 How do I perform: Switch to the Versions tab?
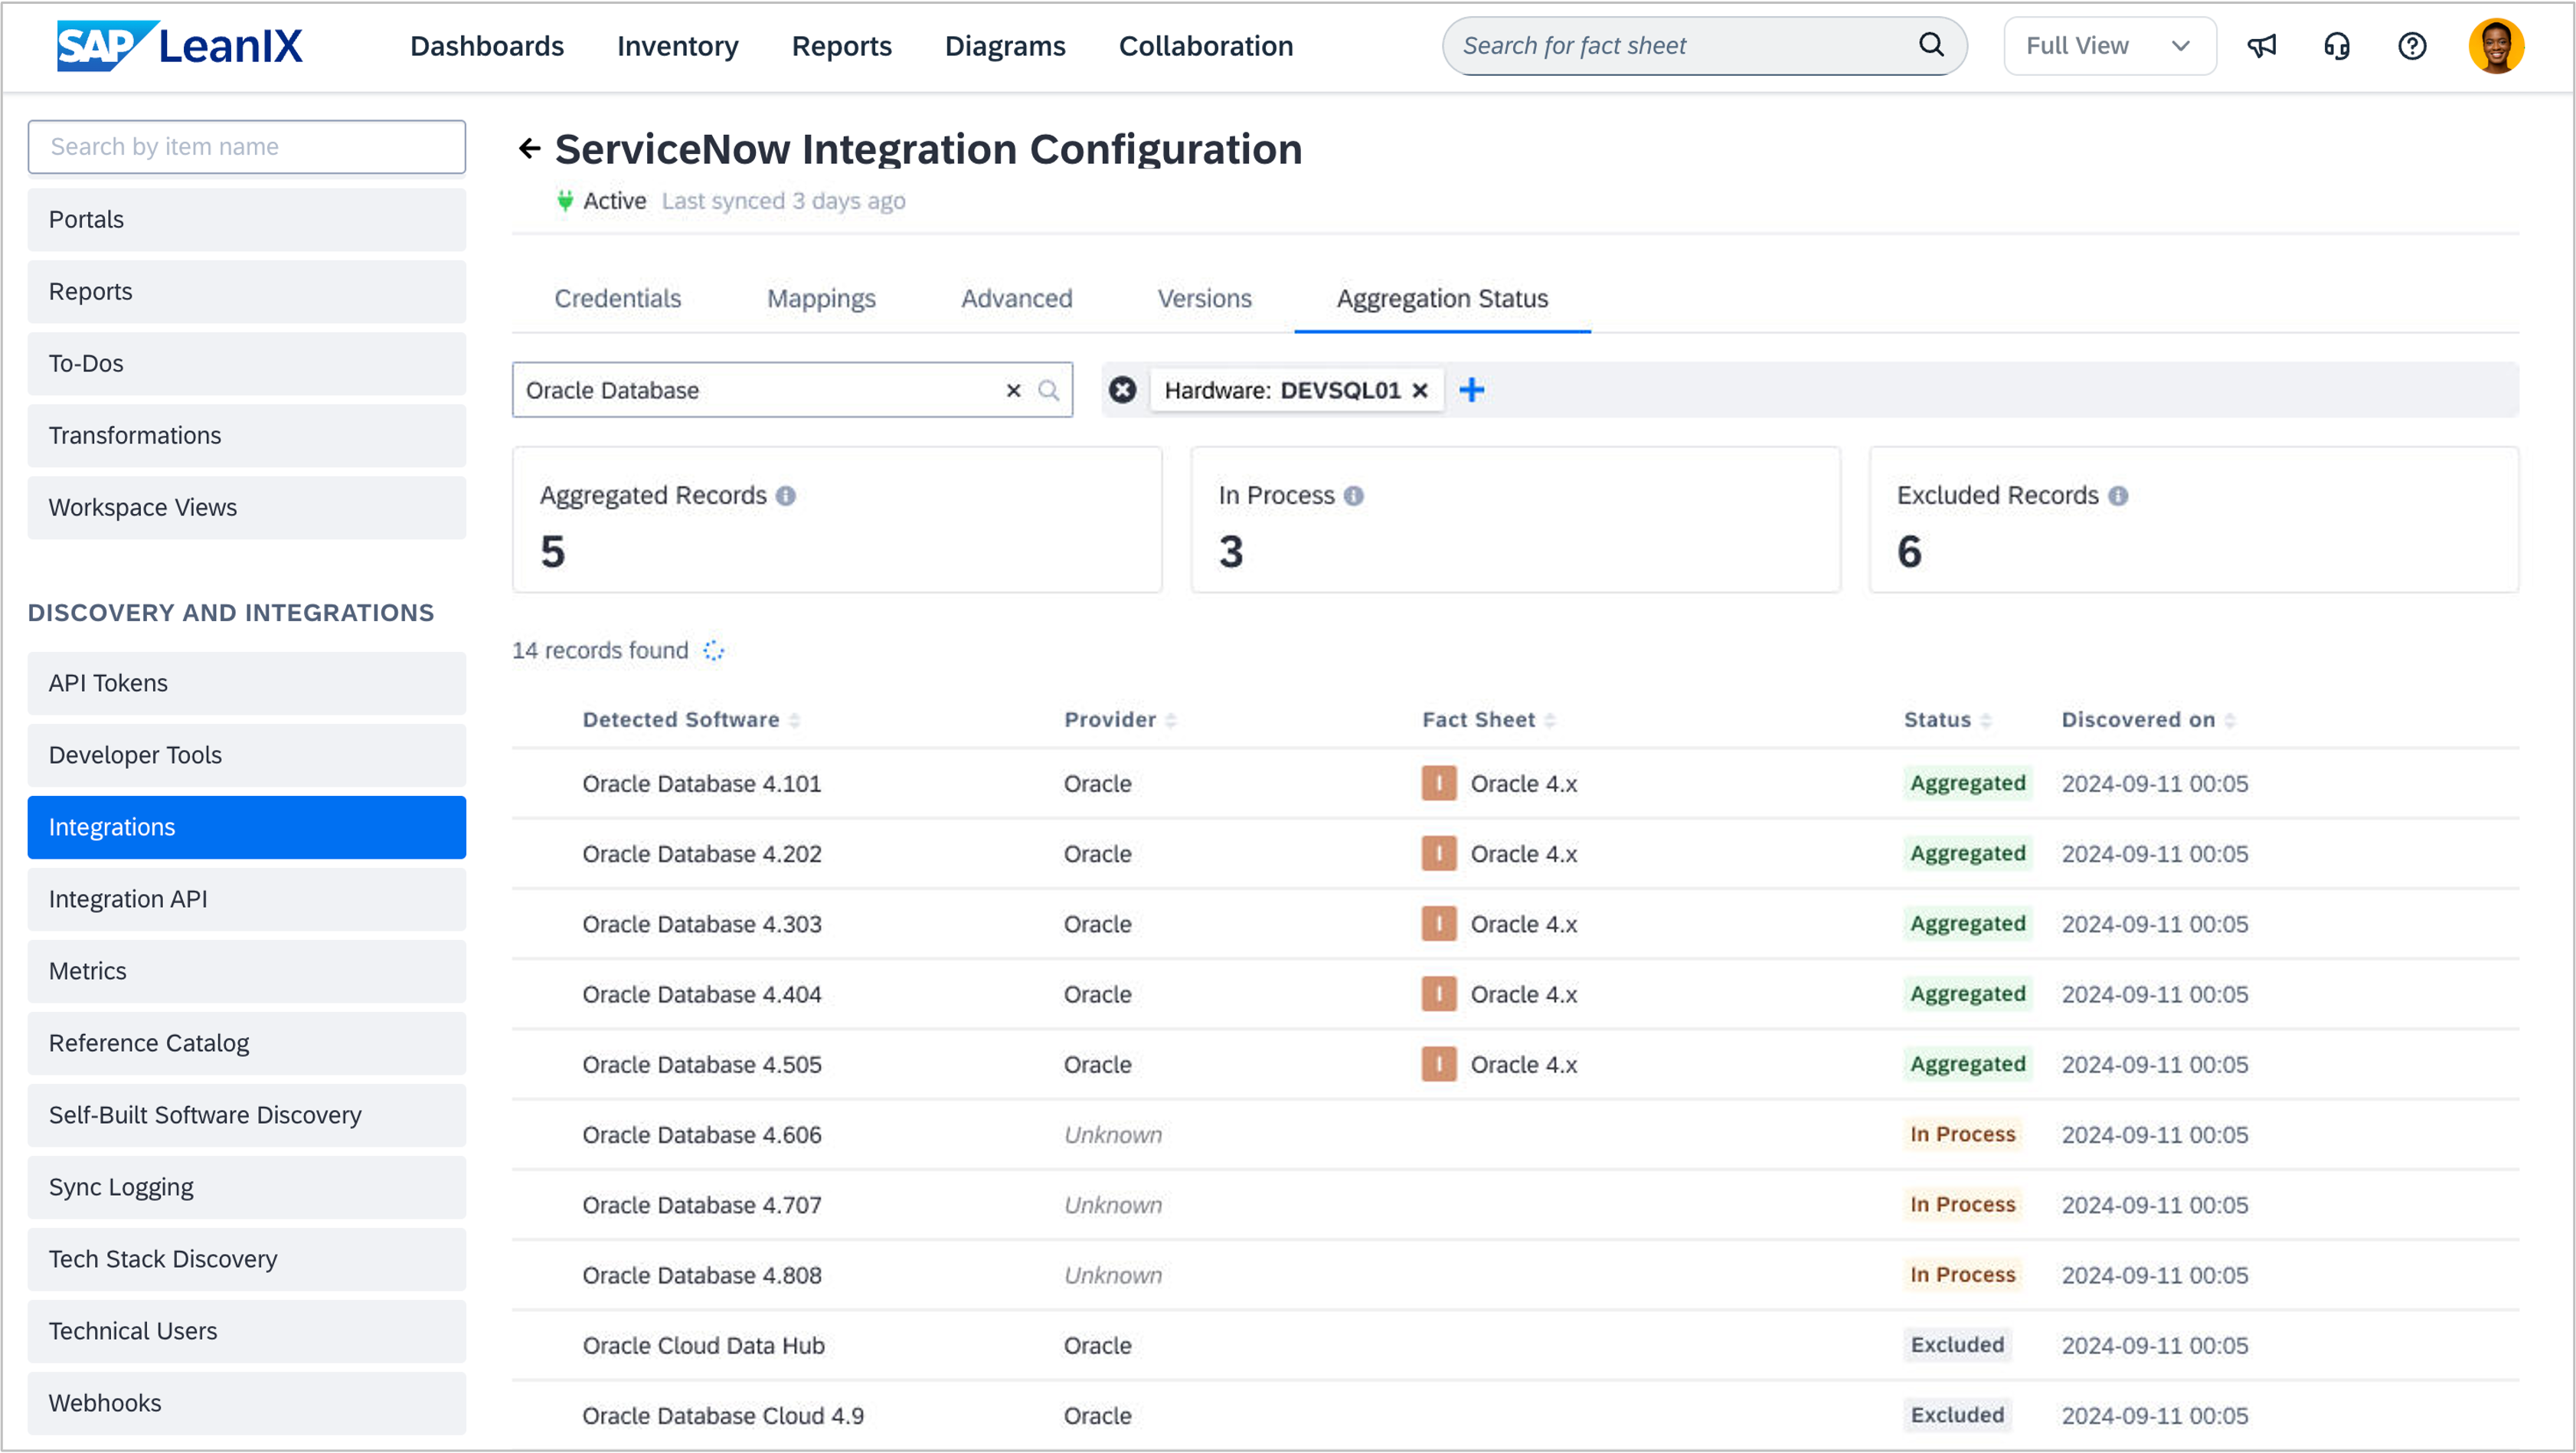(x=1204, y=299)
